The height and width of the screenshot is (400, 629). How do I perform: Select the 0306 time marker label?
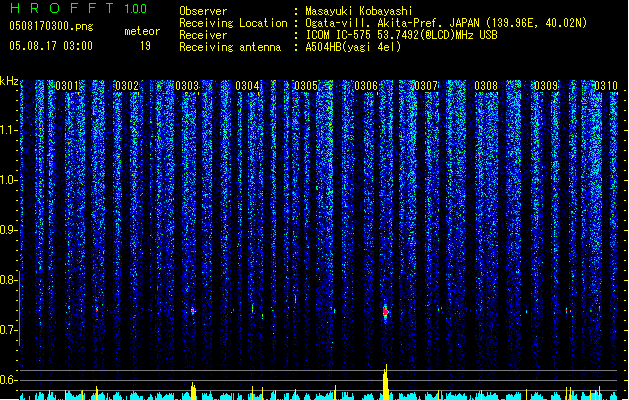point(366,86)
